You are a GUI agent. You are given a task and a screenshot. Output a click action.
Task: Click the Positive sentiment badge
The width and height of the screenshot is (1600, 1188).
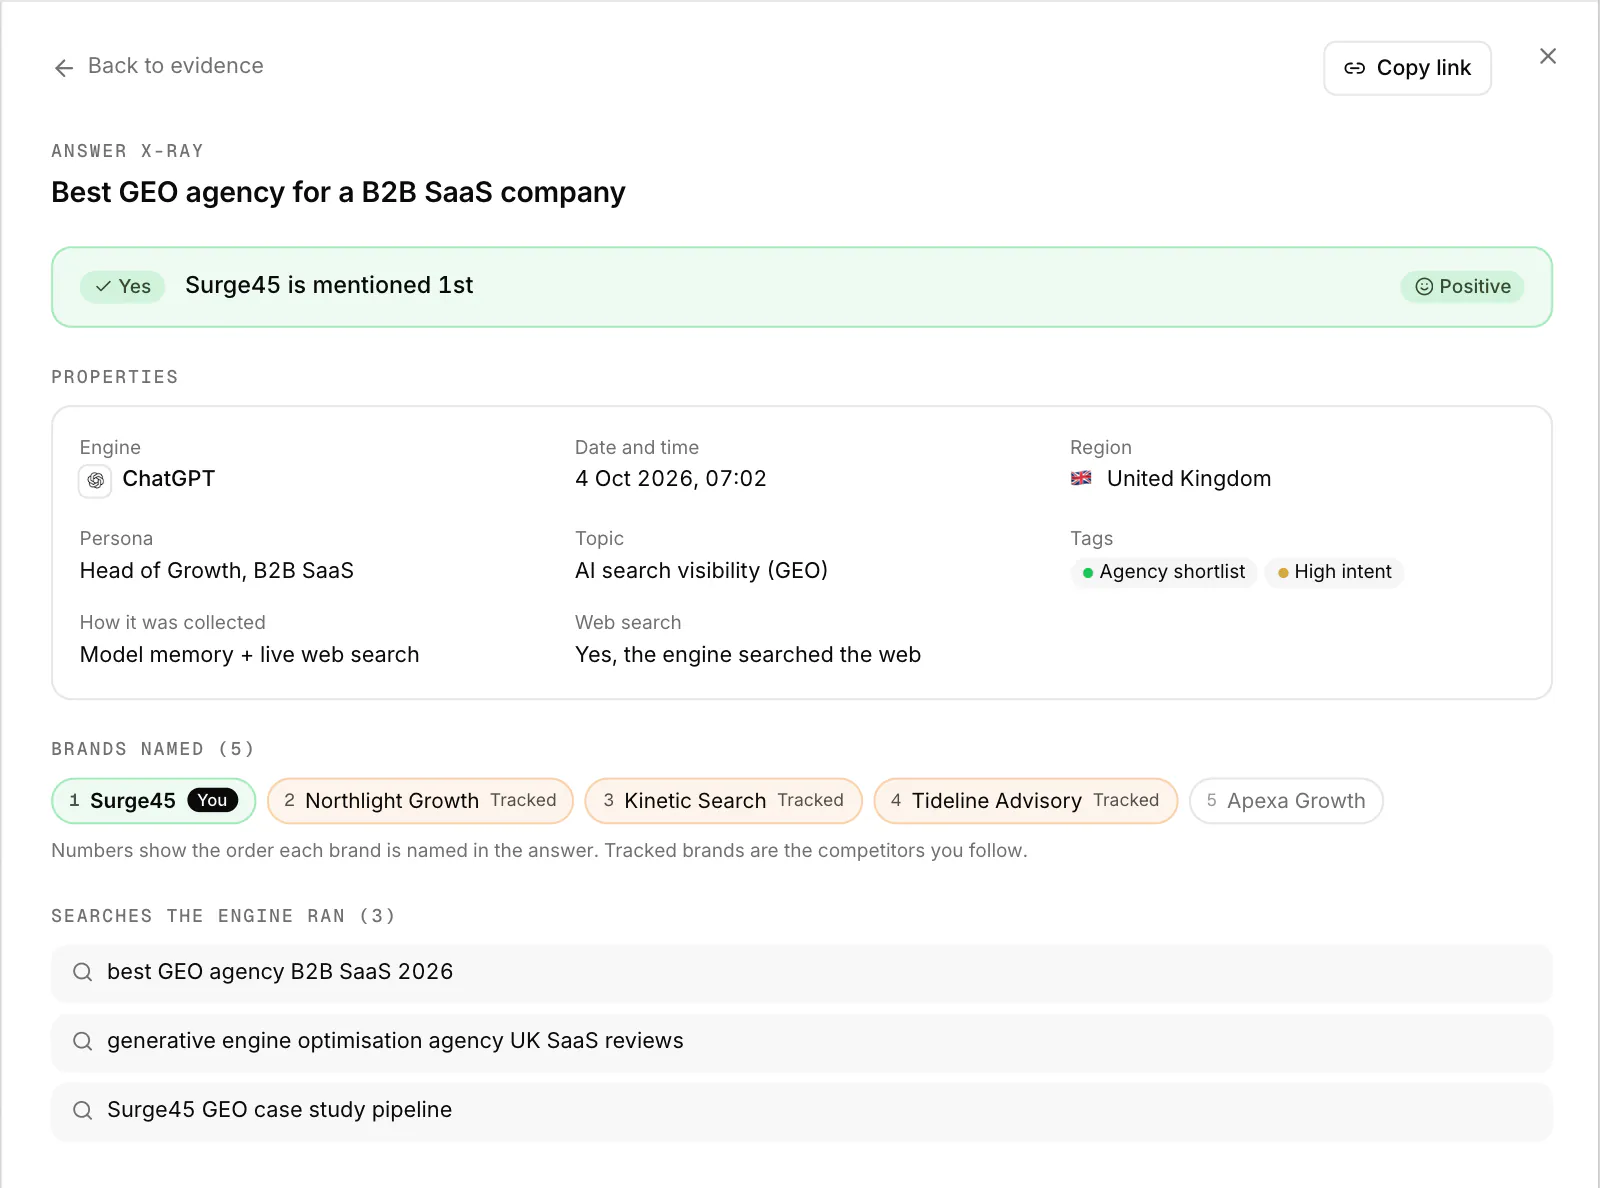[x=1462, y=287]
